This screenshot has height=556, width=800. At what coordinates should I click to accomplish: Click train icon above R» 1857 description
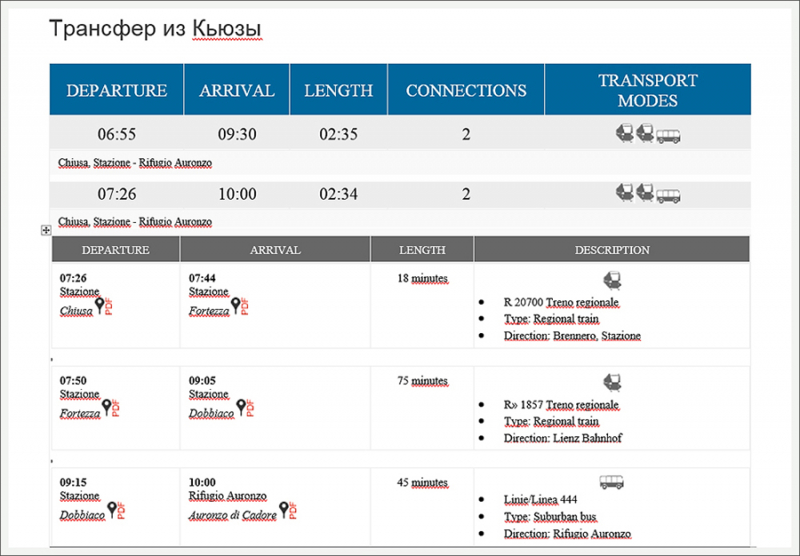point(612,383)
